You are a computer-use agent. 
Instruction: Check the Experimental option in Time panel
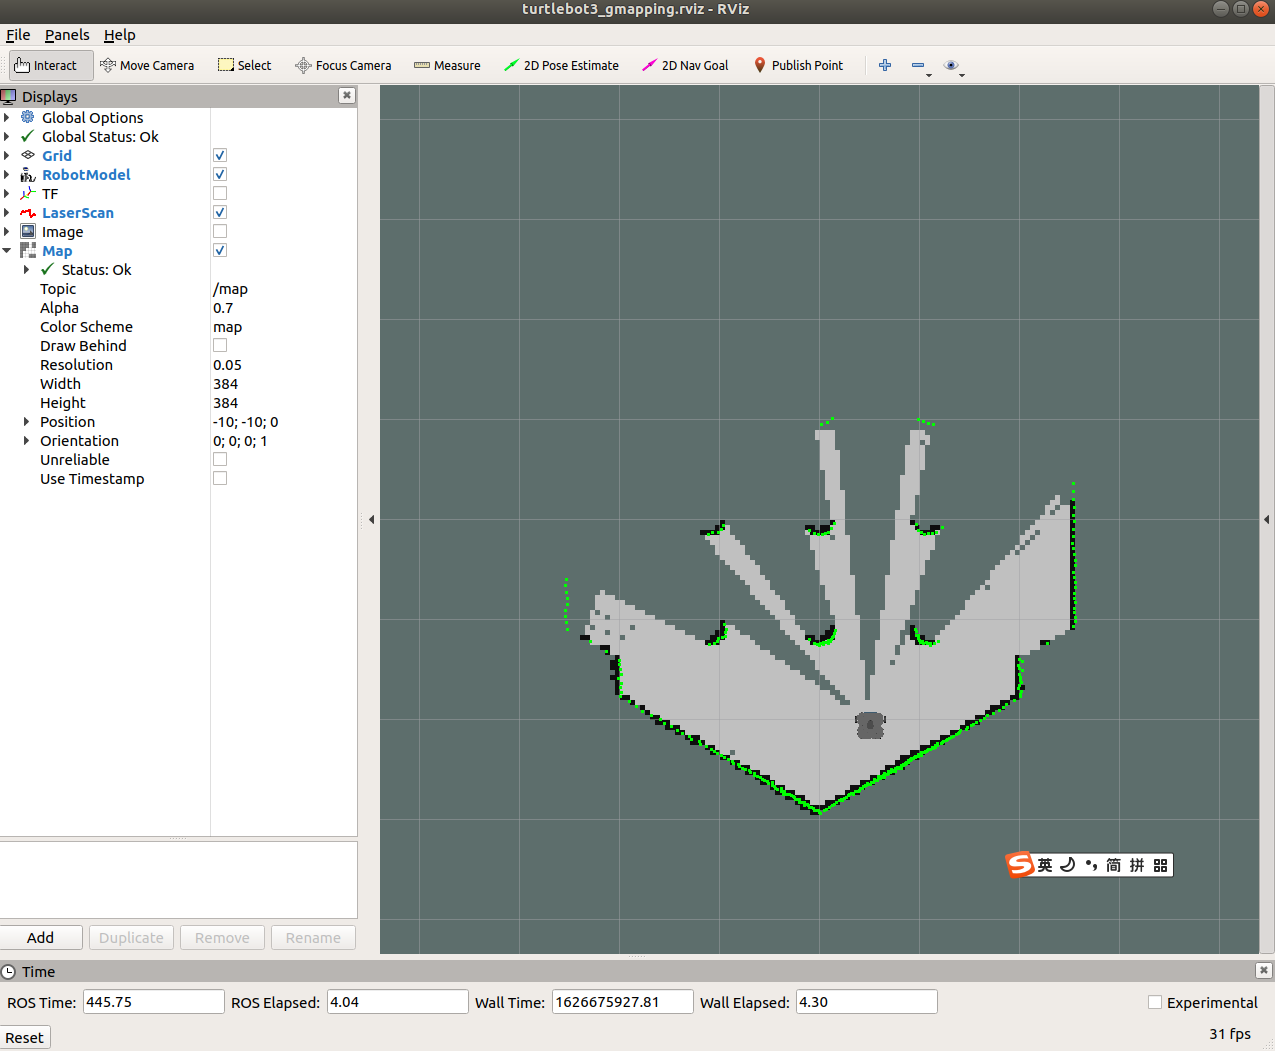coord(1155,1002)
